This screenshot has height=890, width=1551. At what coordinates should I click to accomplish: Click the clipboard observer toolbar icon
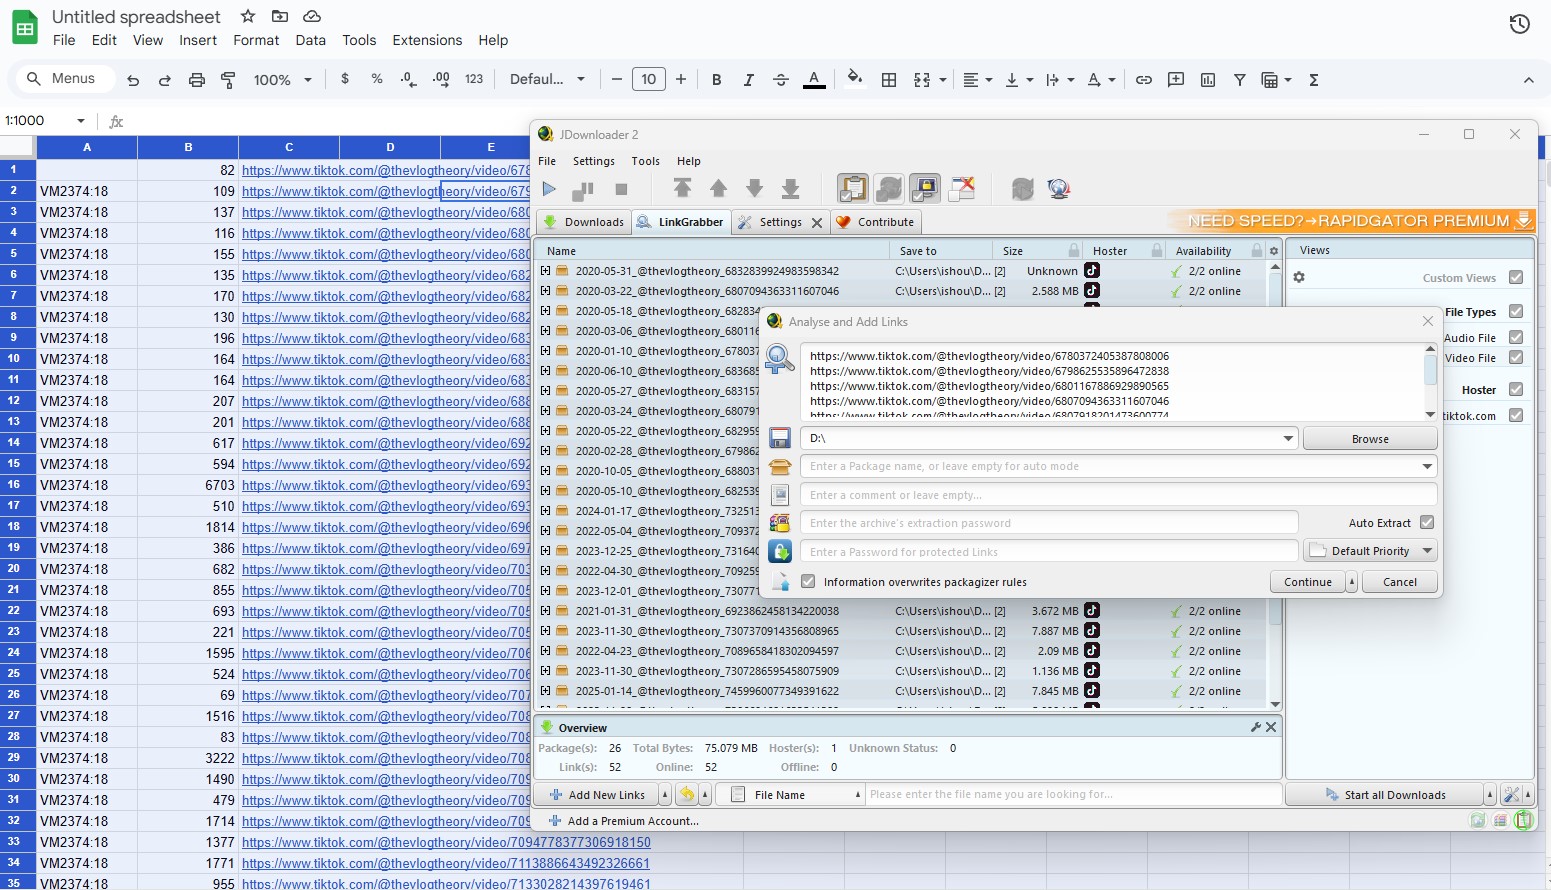852,188
